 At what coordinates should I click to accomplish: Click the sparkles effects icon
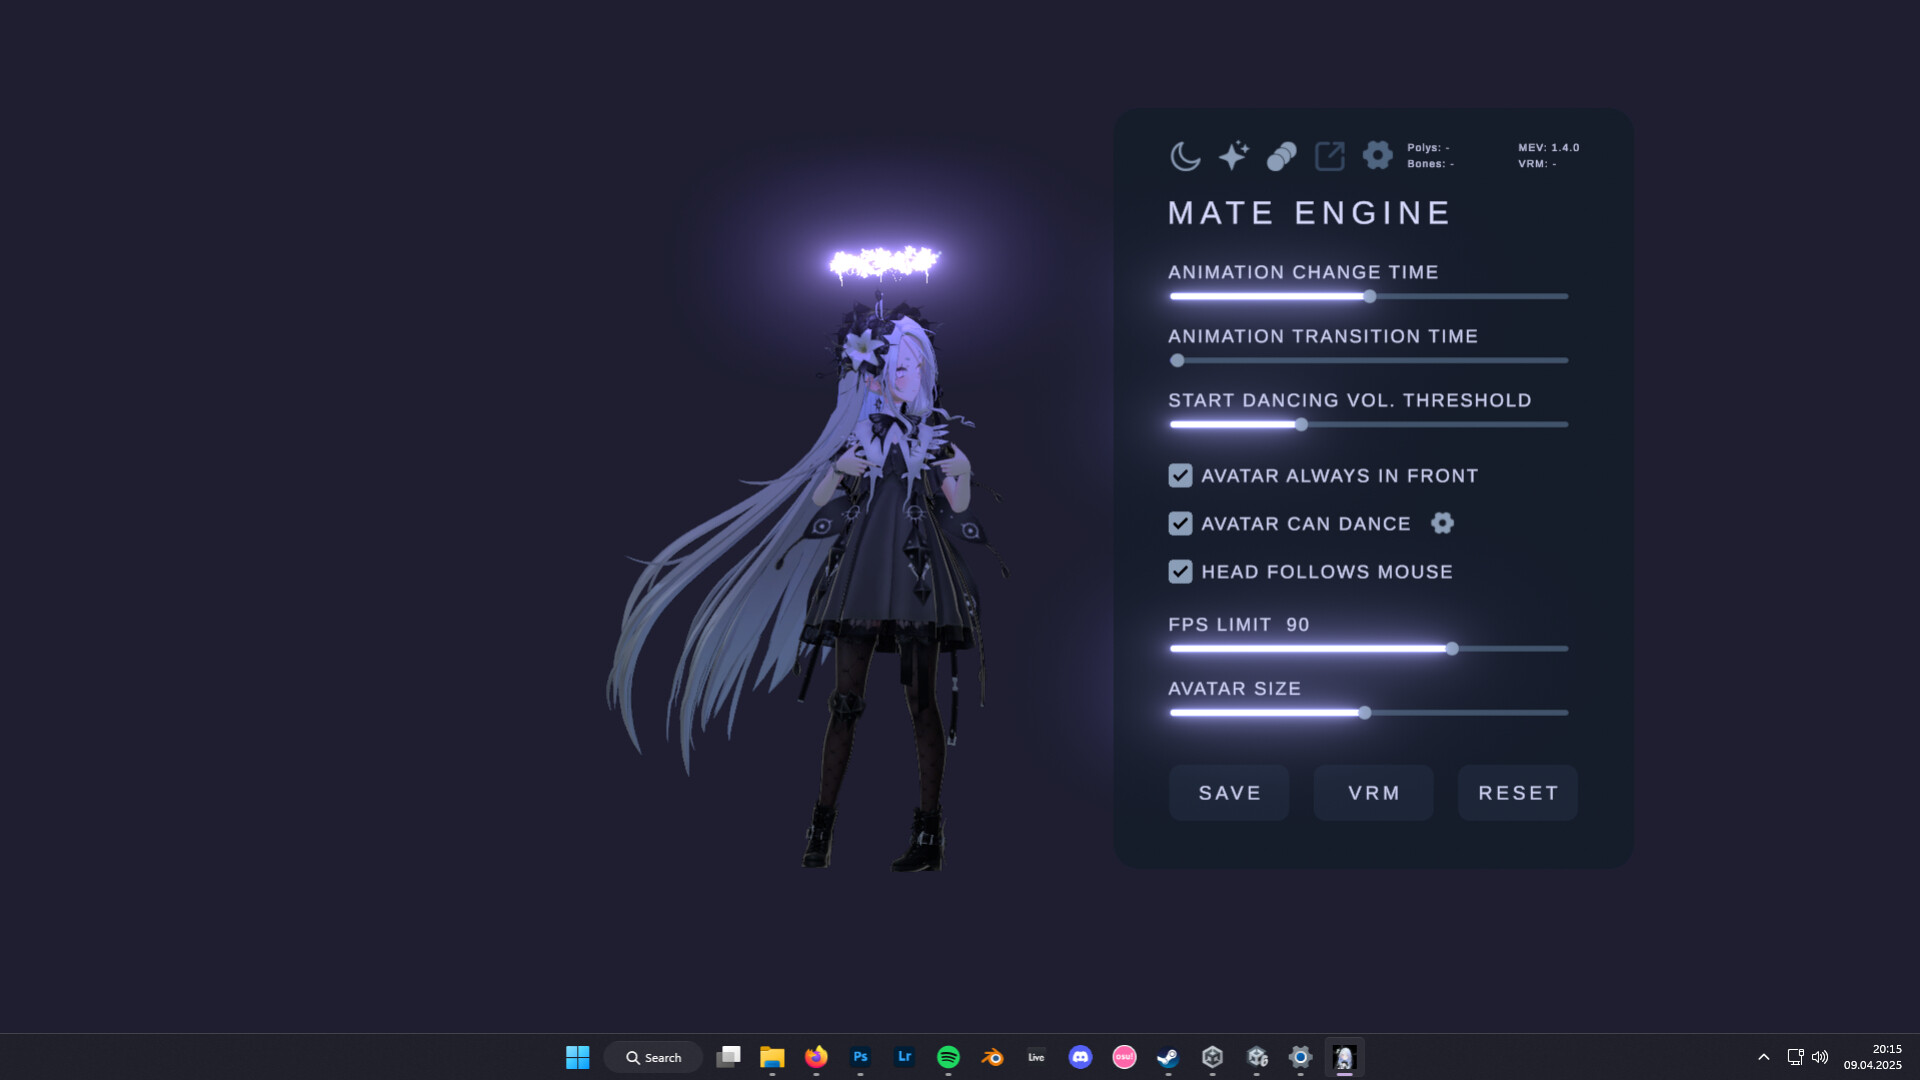click(x=1233, y=155)
